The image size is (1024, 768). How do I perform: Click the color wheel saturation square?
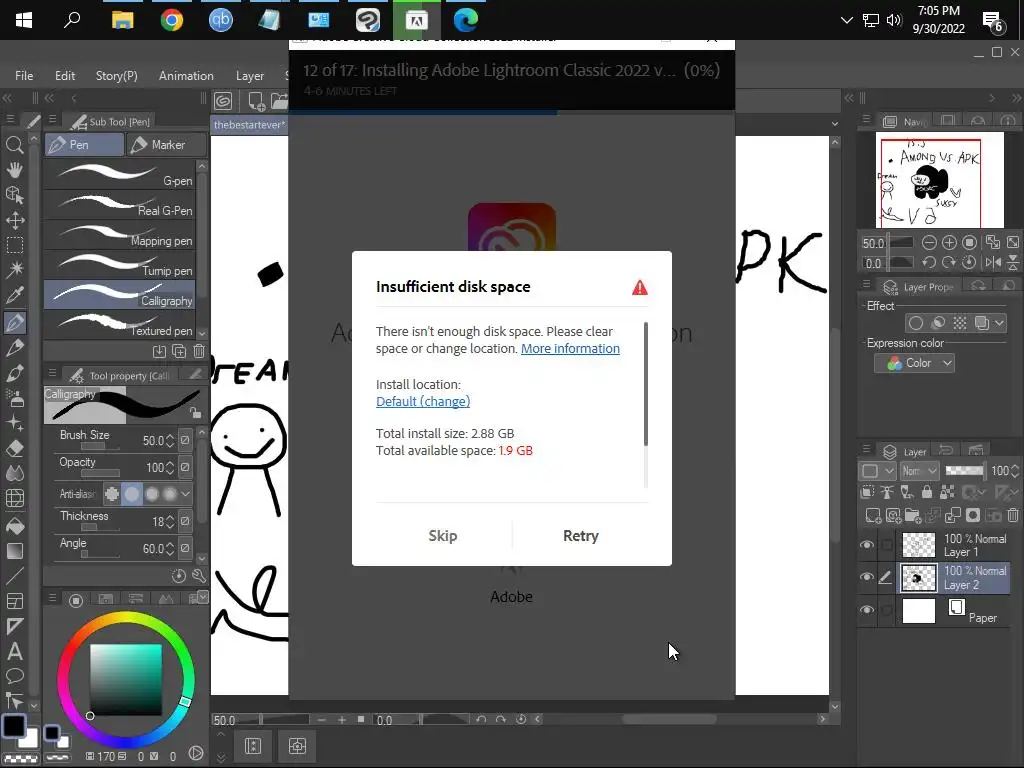[126, 680]
